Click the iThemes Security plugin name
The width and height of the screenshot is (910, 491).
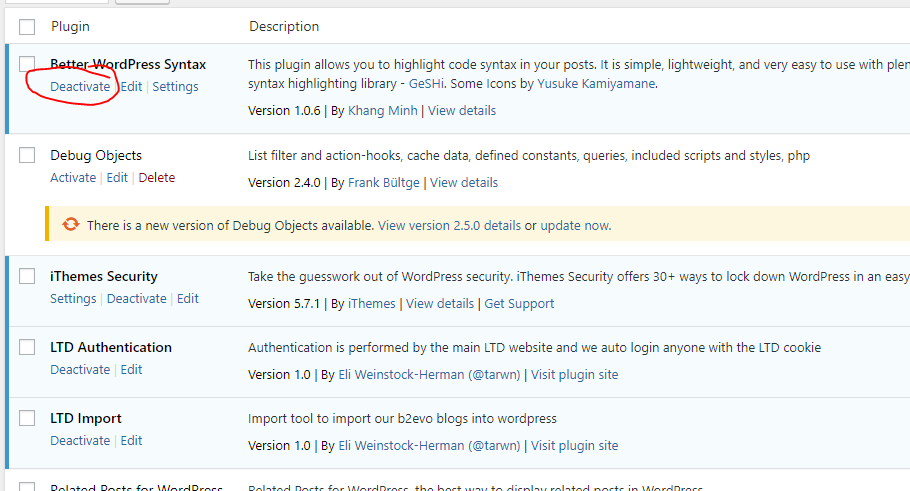pyautogui.click(x=104, y=276)
